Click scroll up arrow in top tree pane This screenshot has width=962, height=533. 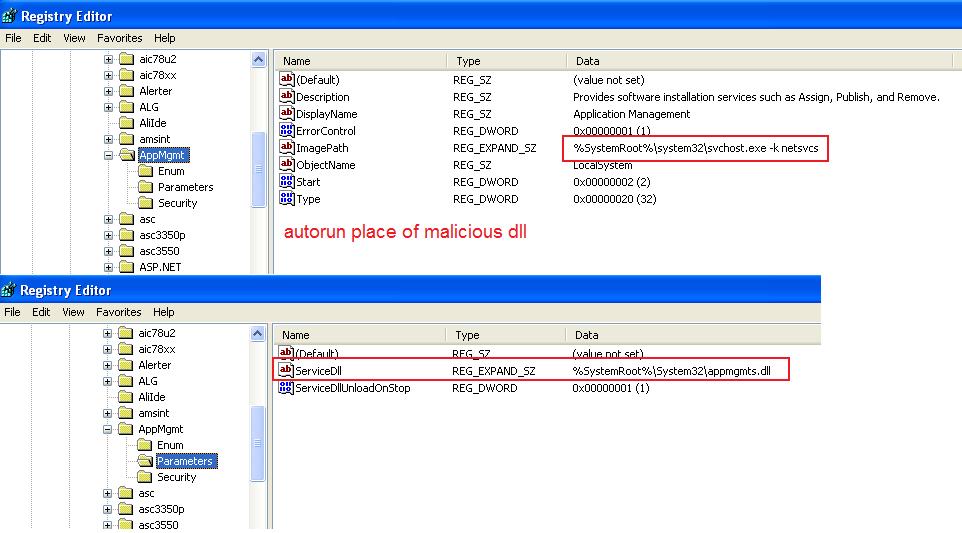pyautogui.click(x=259, y=59)
